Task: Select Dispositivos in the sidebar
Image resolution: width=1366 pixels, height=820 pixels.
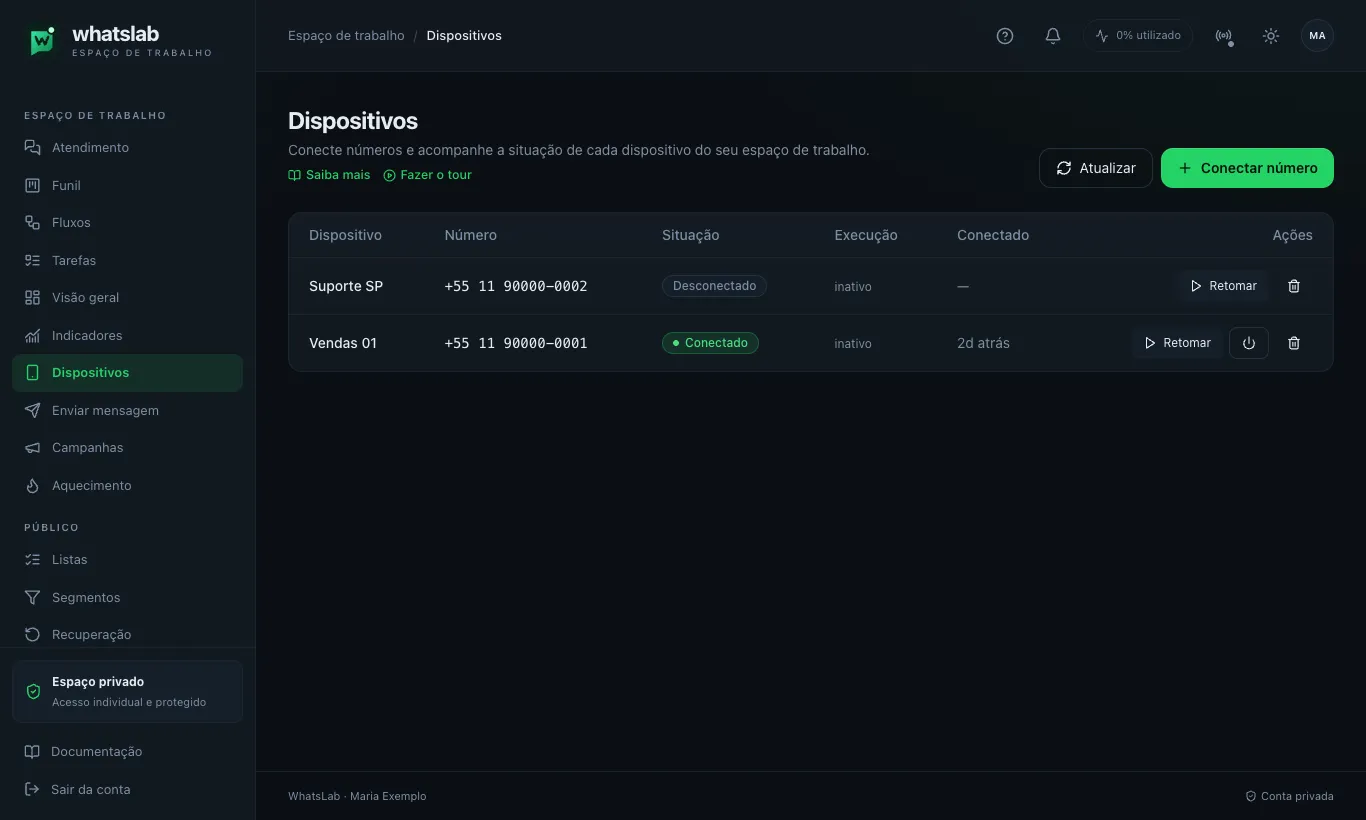Action: coord(127,373)
